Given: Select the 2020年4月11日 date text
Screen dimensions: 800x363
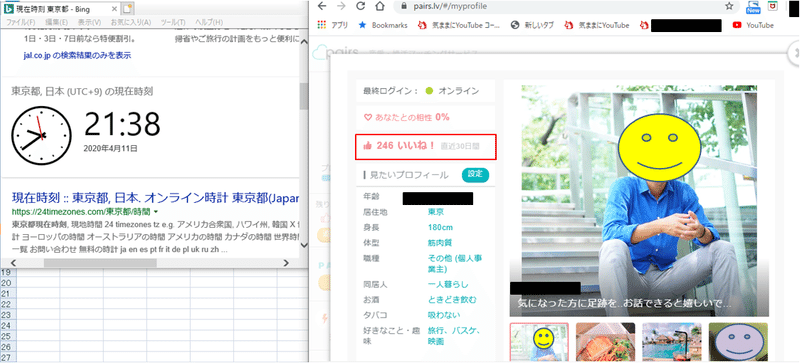Looking at the screenshot, I should 111,149.
